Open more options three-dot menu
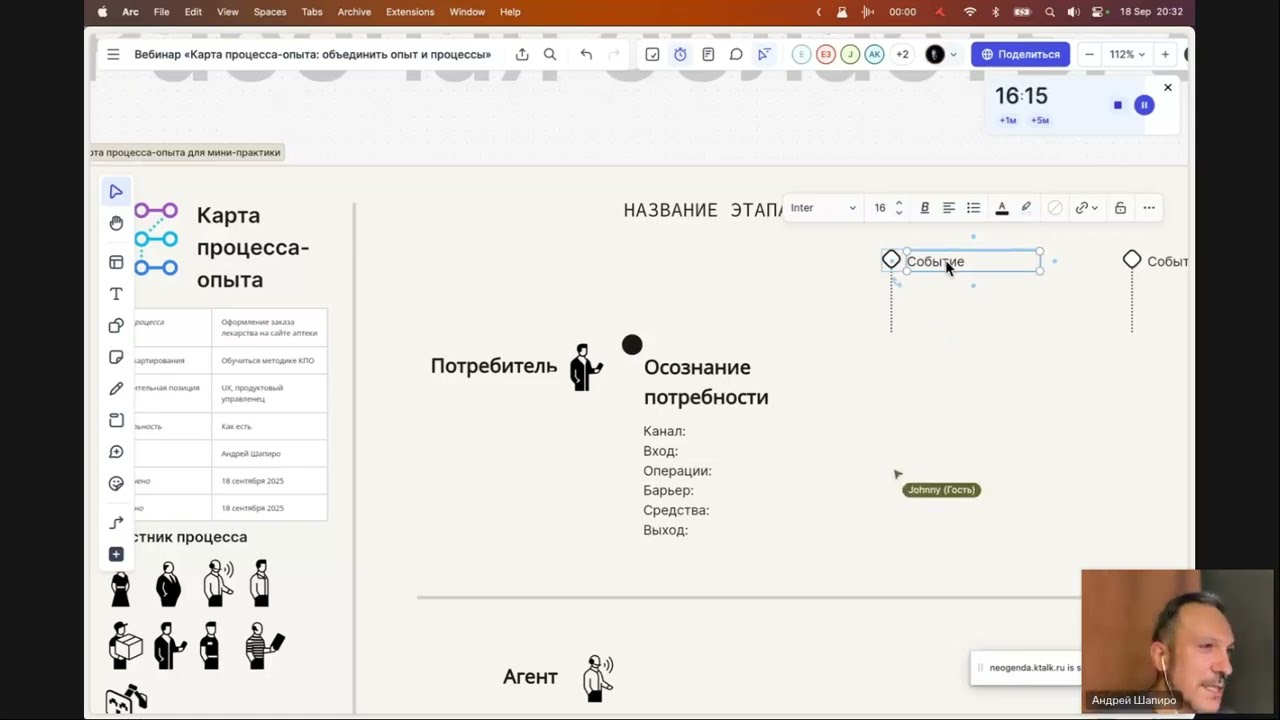 pos(1149,208)
